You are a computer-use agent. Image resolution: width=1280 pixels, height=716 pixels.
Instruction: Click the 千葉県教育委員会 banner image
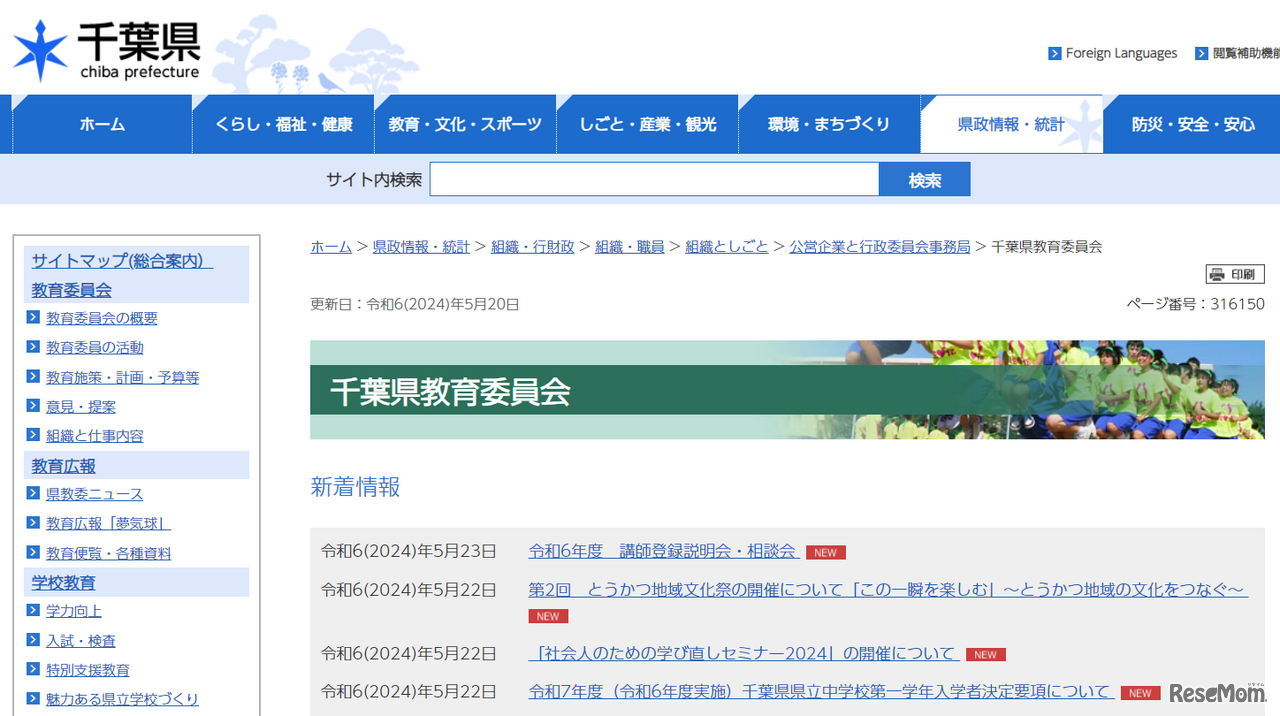[787, 390]
